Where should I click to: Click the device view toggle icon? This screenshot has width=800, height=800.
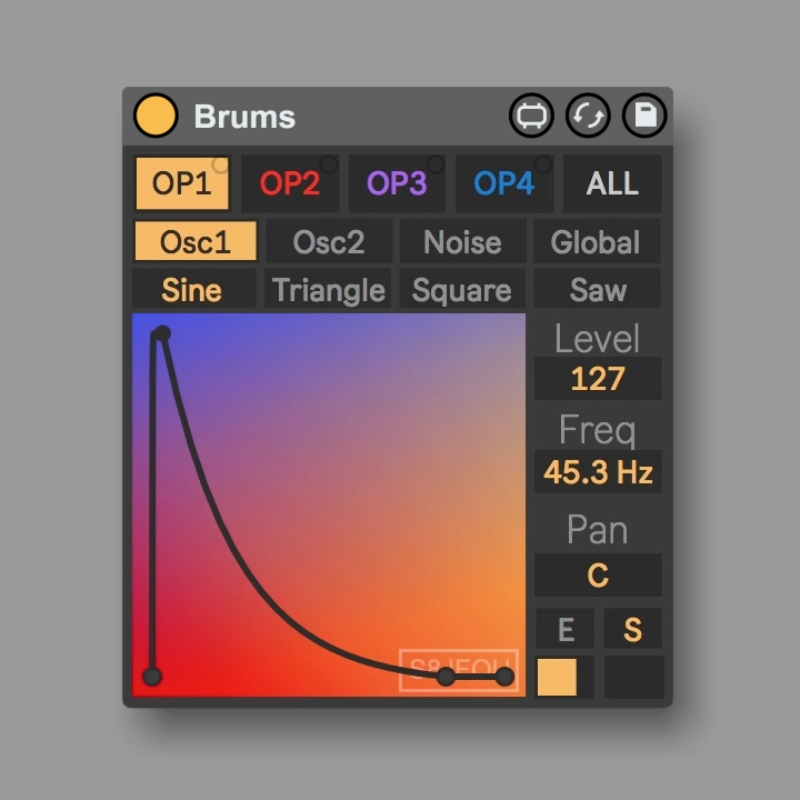click(x=531, y=116)
